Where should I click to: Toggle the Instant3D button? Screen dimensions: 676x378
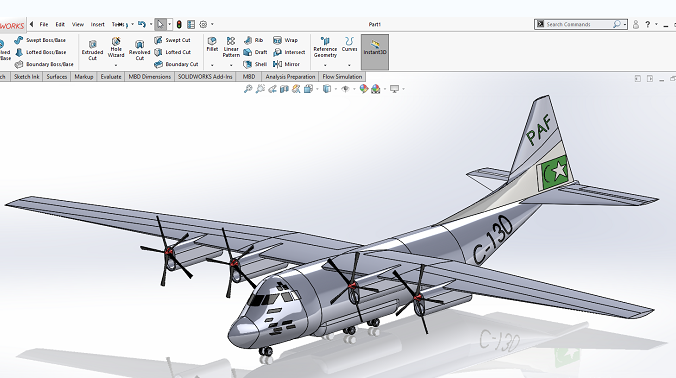[375, 52]
